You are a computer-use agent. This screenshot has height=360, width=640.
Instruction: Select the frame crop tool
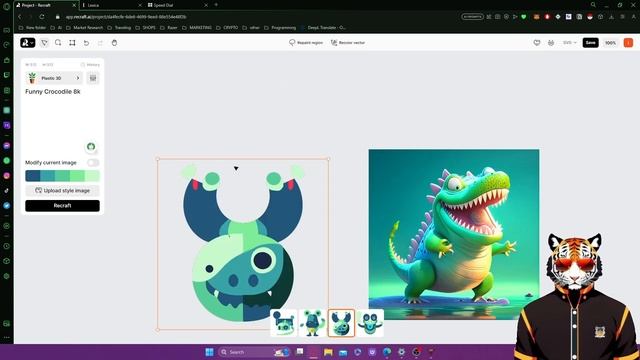click(x=72, y=42)
